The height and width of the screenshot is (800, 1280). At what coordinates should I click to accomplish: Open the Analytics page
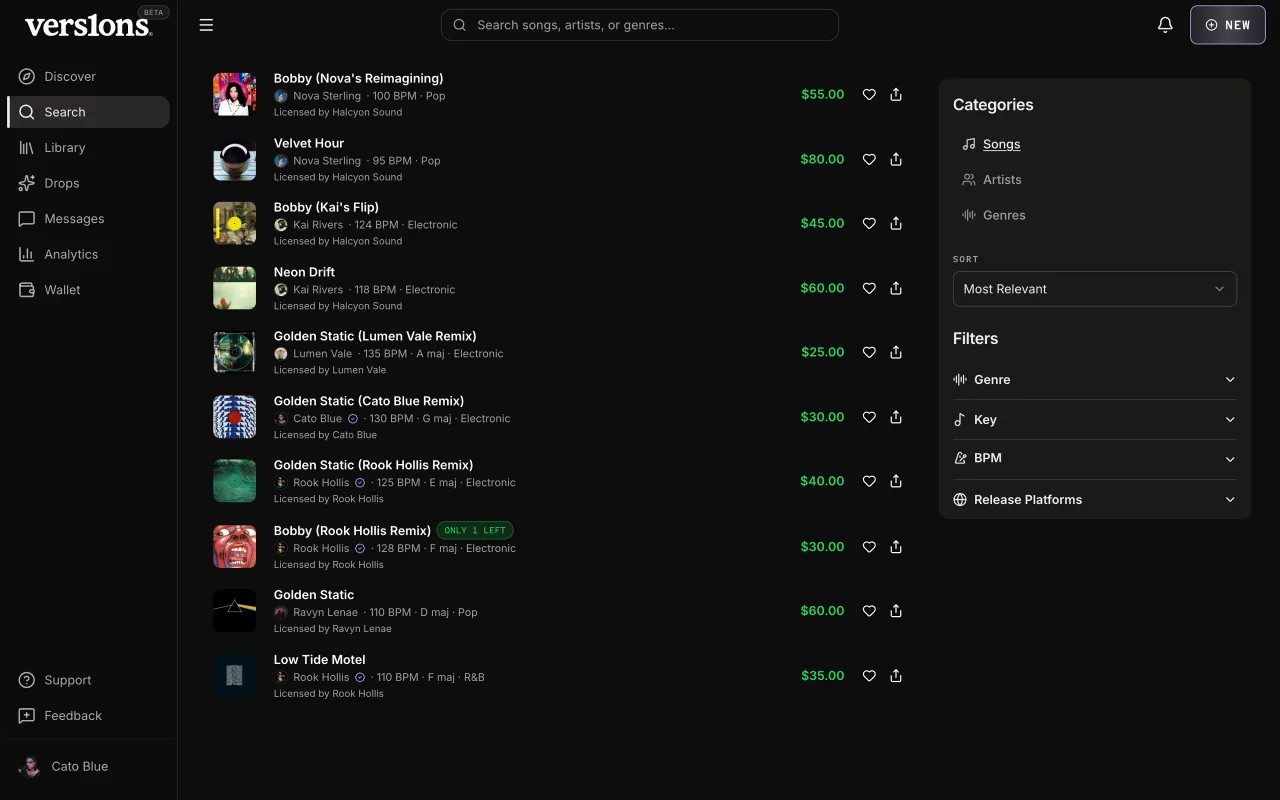coord(88,255)
